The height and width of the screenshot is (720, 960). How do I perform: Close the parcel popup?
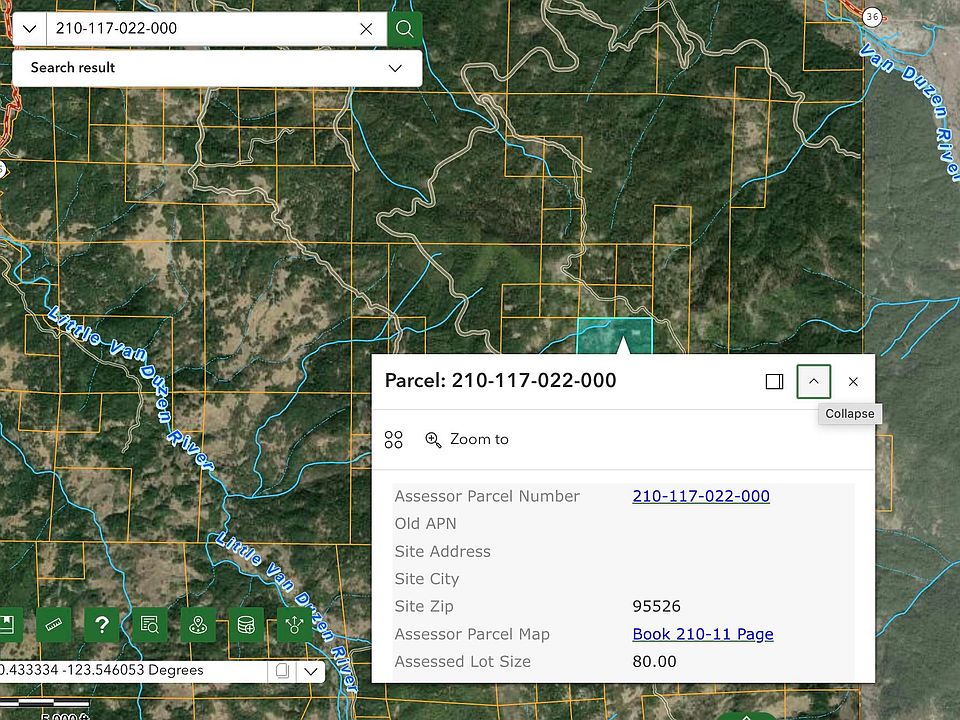[853, 381]
